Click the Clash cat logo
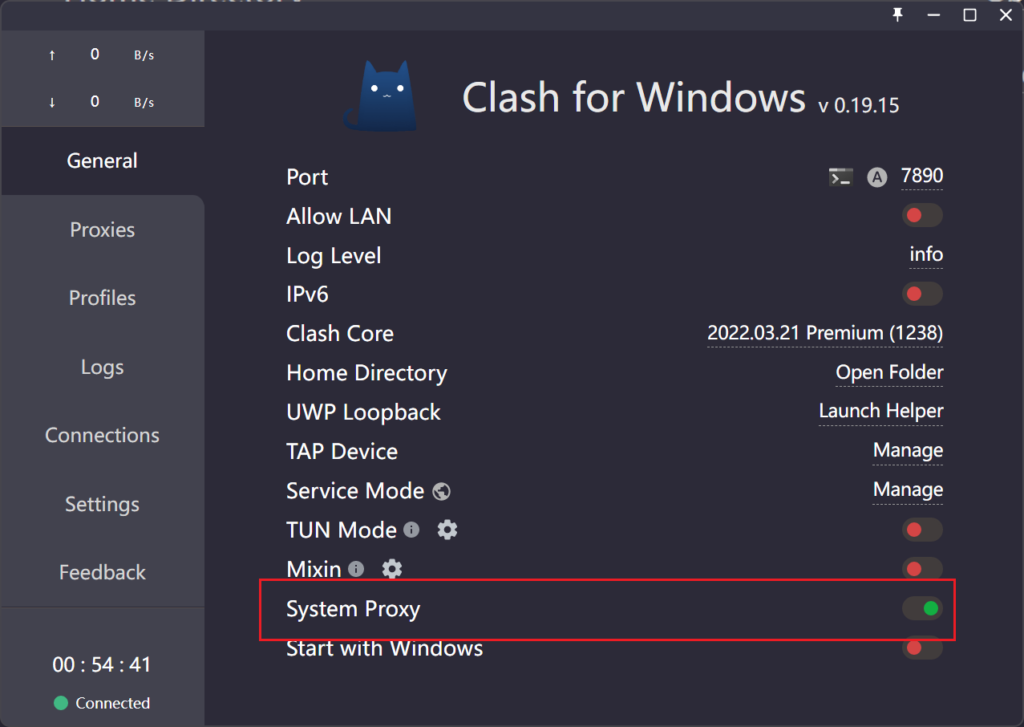 pos(385,95)
